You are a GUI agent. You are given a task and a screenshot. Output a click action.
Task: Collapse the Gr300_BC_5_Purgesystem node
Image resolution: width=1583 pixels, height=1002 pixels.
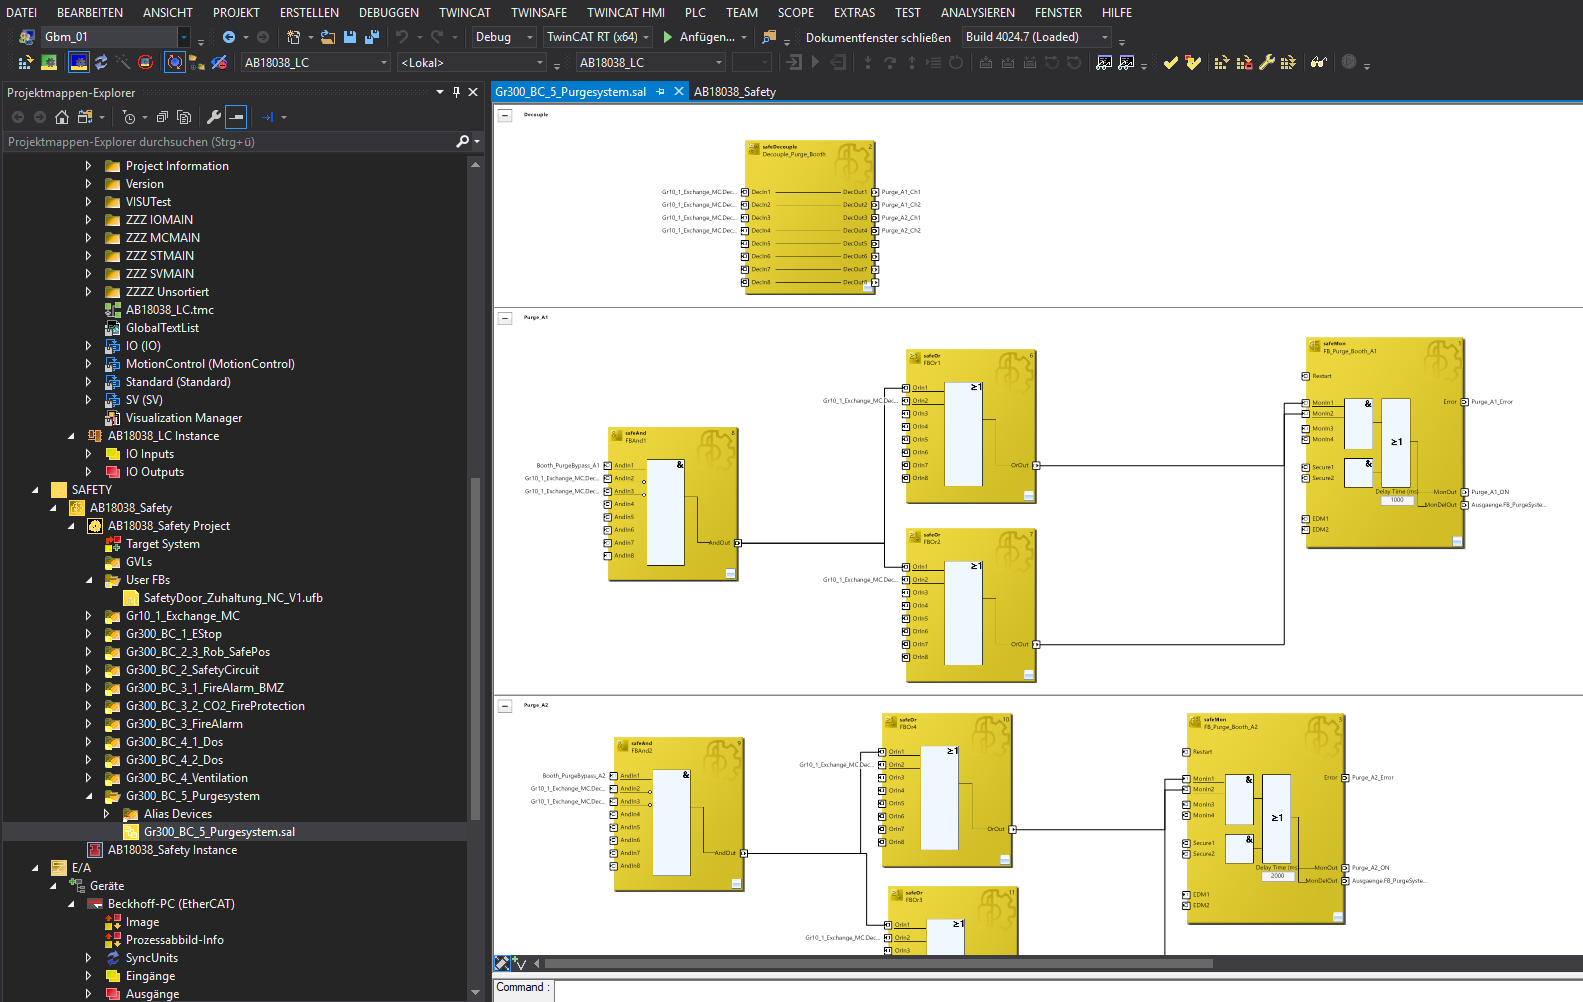(89, 796)
